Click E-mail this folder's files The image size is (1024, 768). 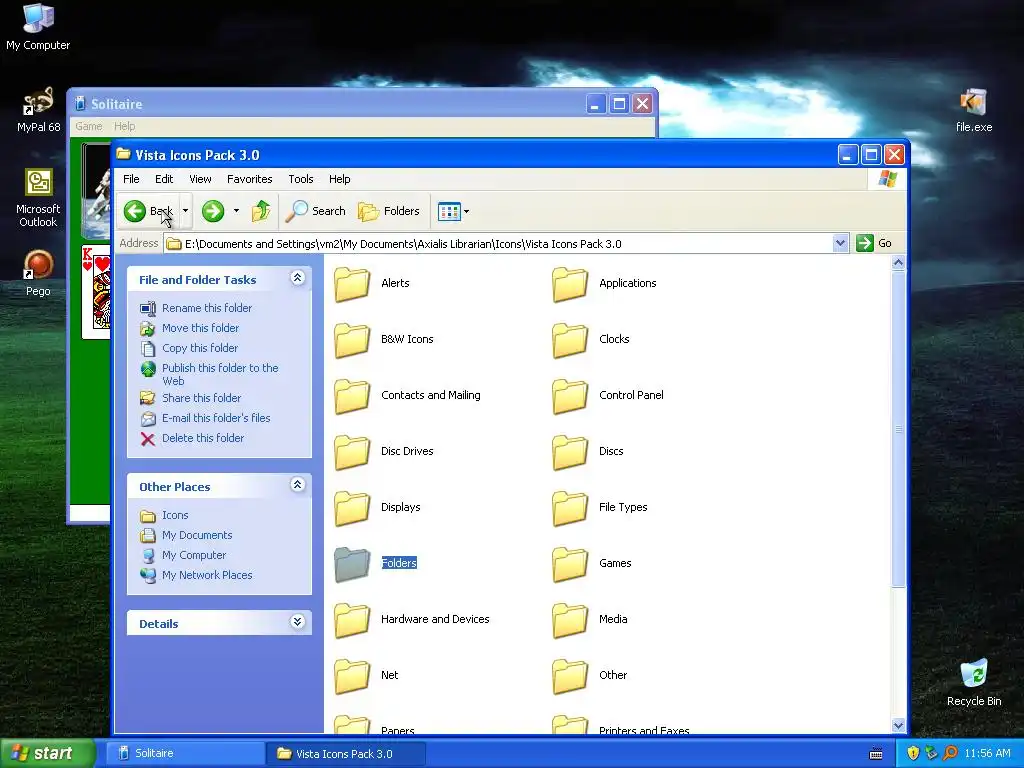point(216,418)
